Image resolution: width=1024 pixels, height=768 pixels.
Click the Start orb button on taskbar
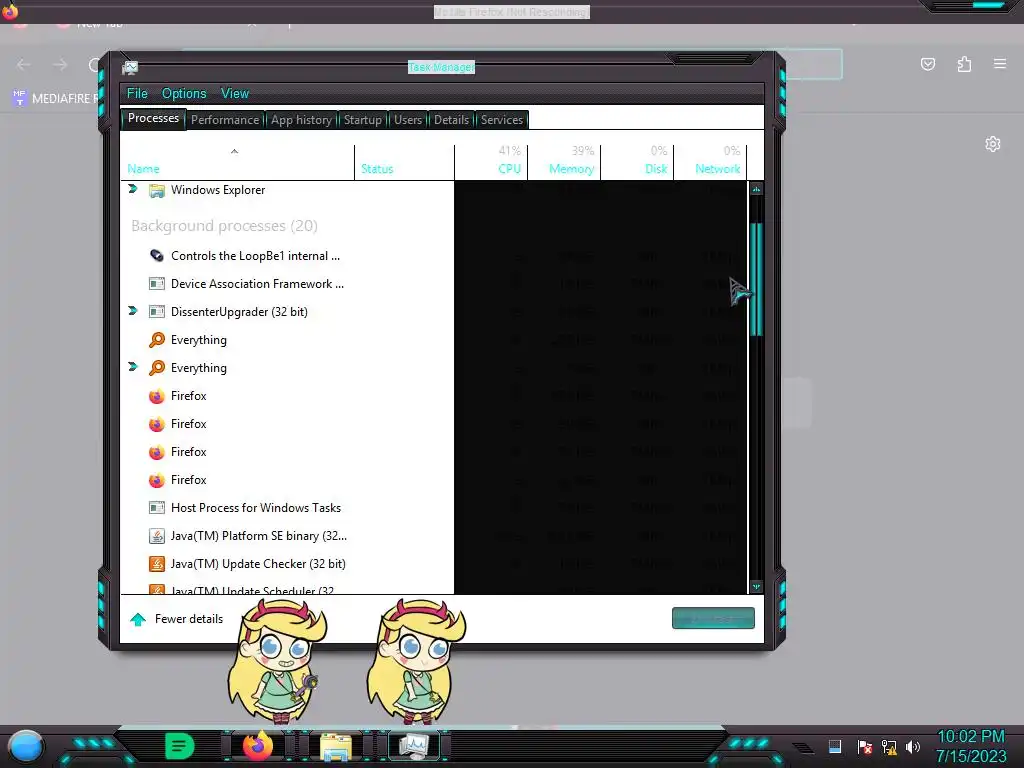pyautogui.click(x=26, y=746)
